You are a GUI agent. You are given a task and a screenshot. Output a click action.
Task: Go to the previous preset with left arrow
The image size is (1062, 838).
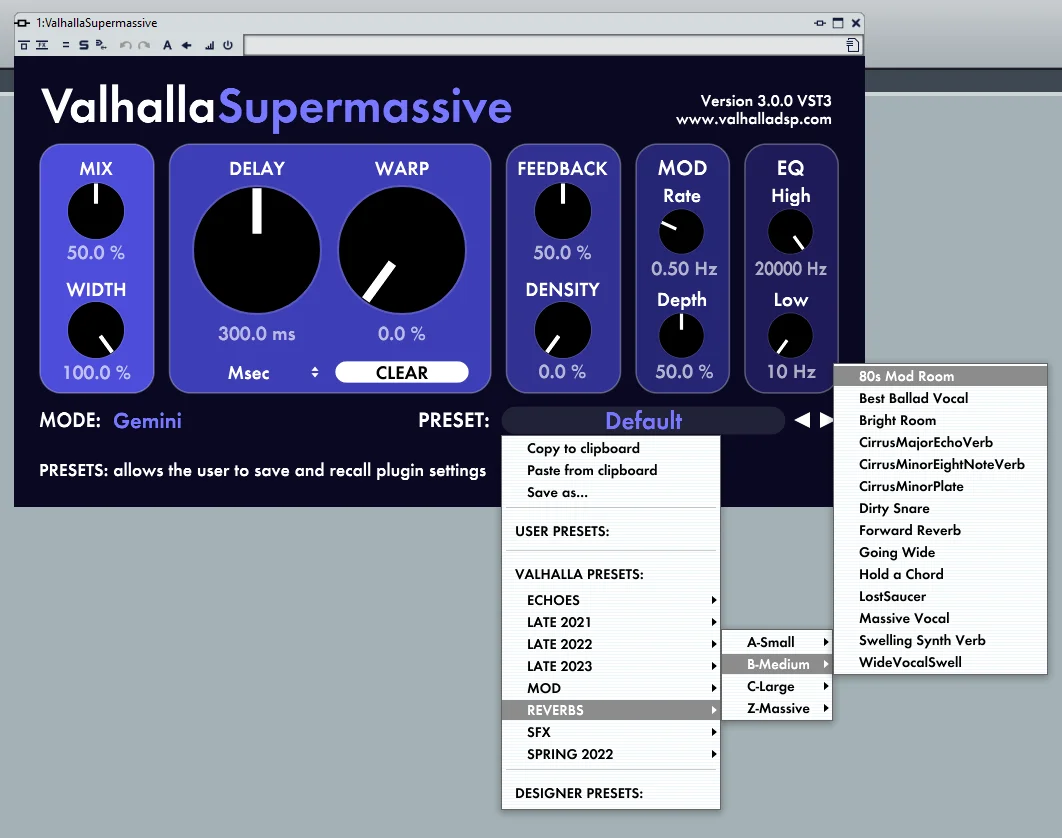[802, 420]
